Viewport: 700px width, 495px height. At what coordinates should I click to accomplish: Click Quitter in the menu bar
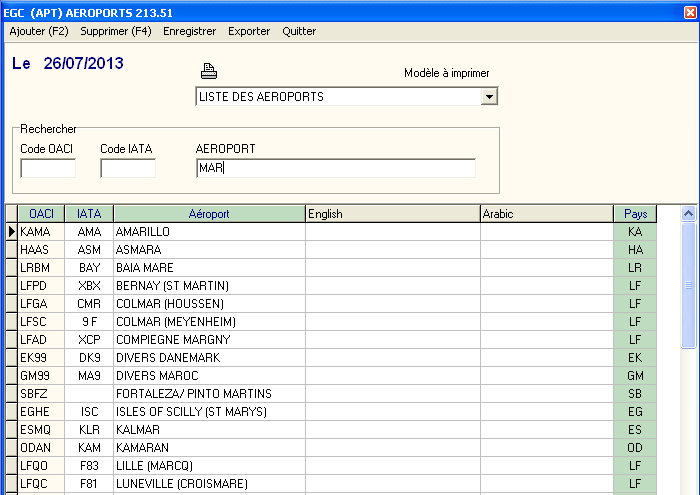299,31
